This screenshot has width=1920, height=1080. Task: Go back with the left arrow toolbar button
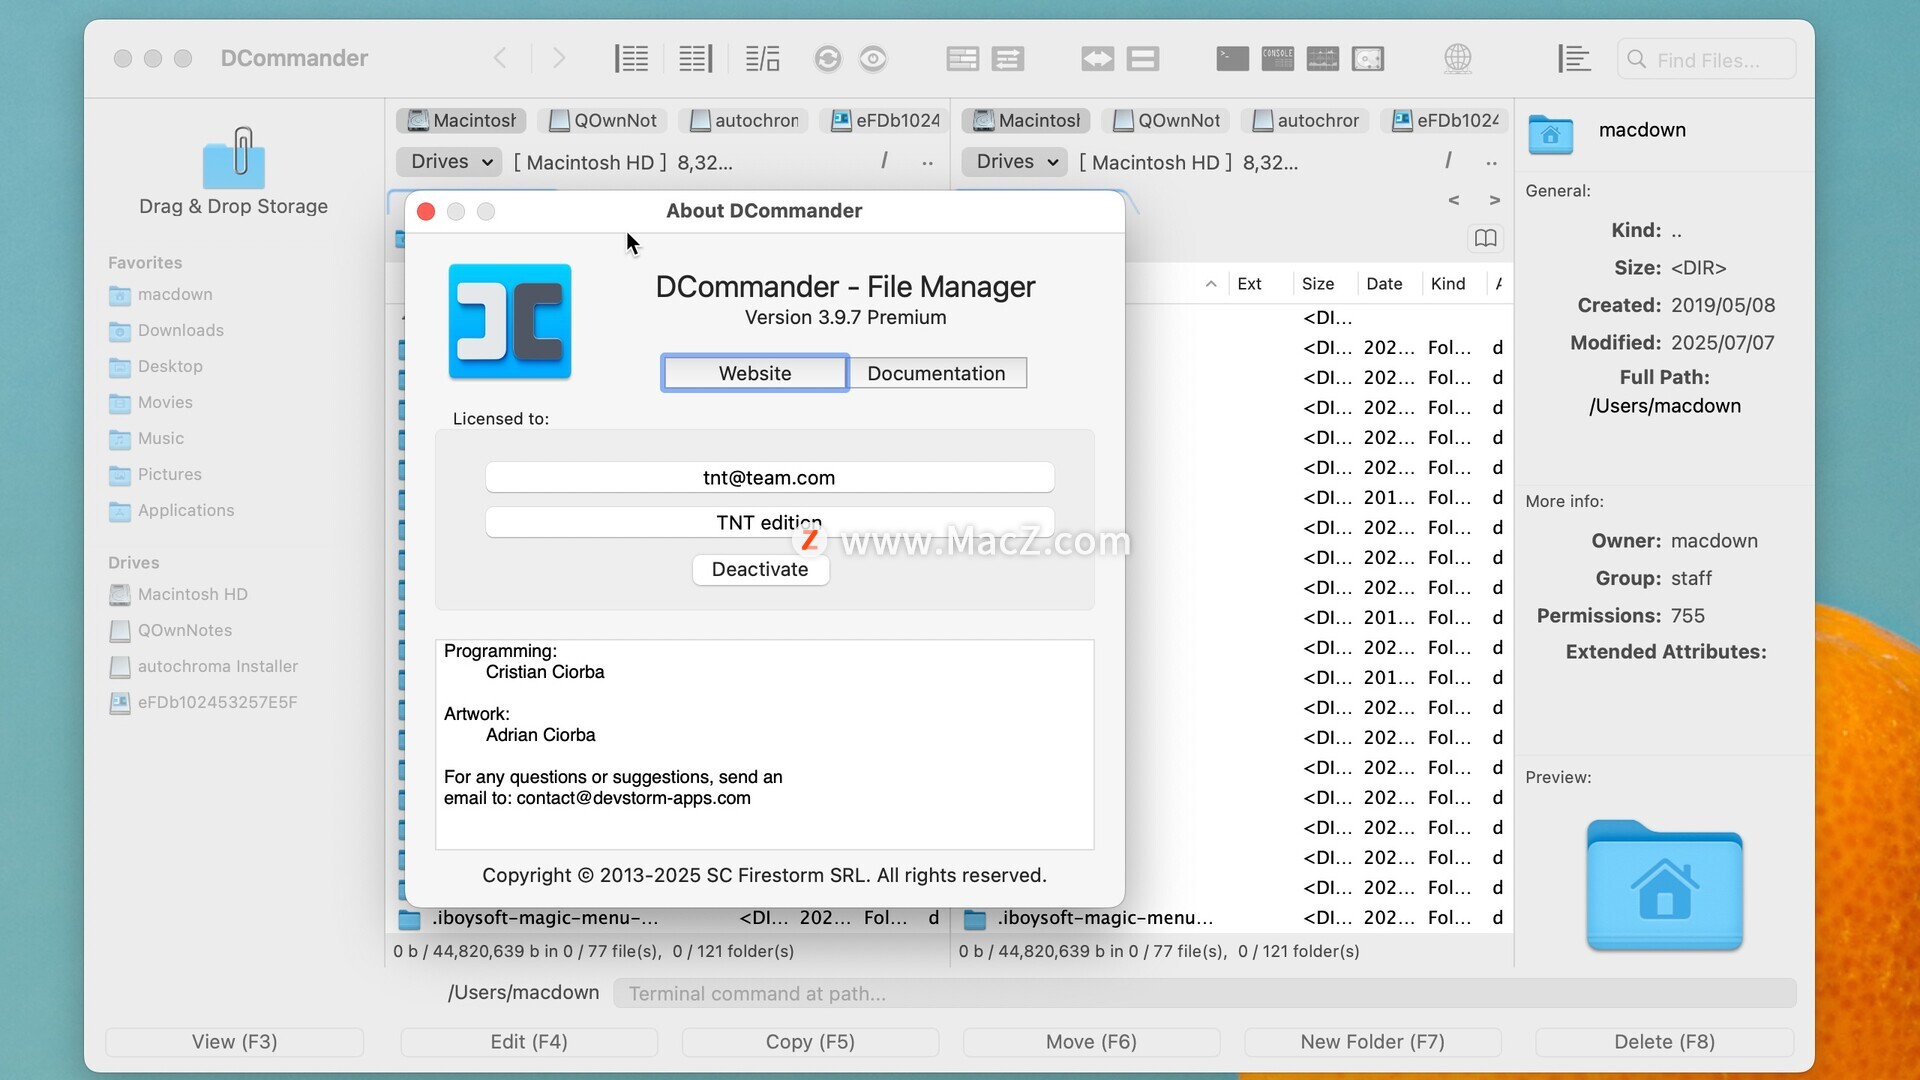point(500,59)
